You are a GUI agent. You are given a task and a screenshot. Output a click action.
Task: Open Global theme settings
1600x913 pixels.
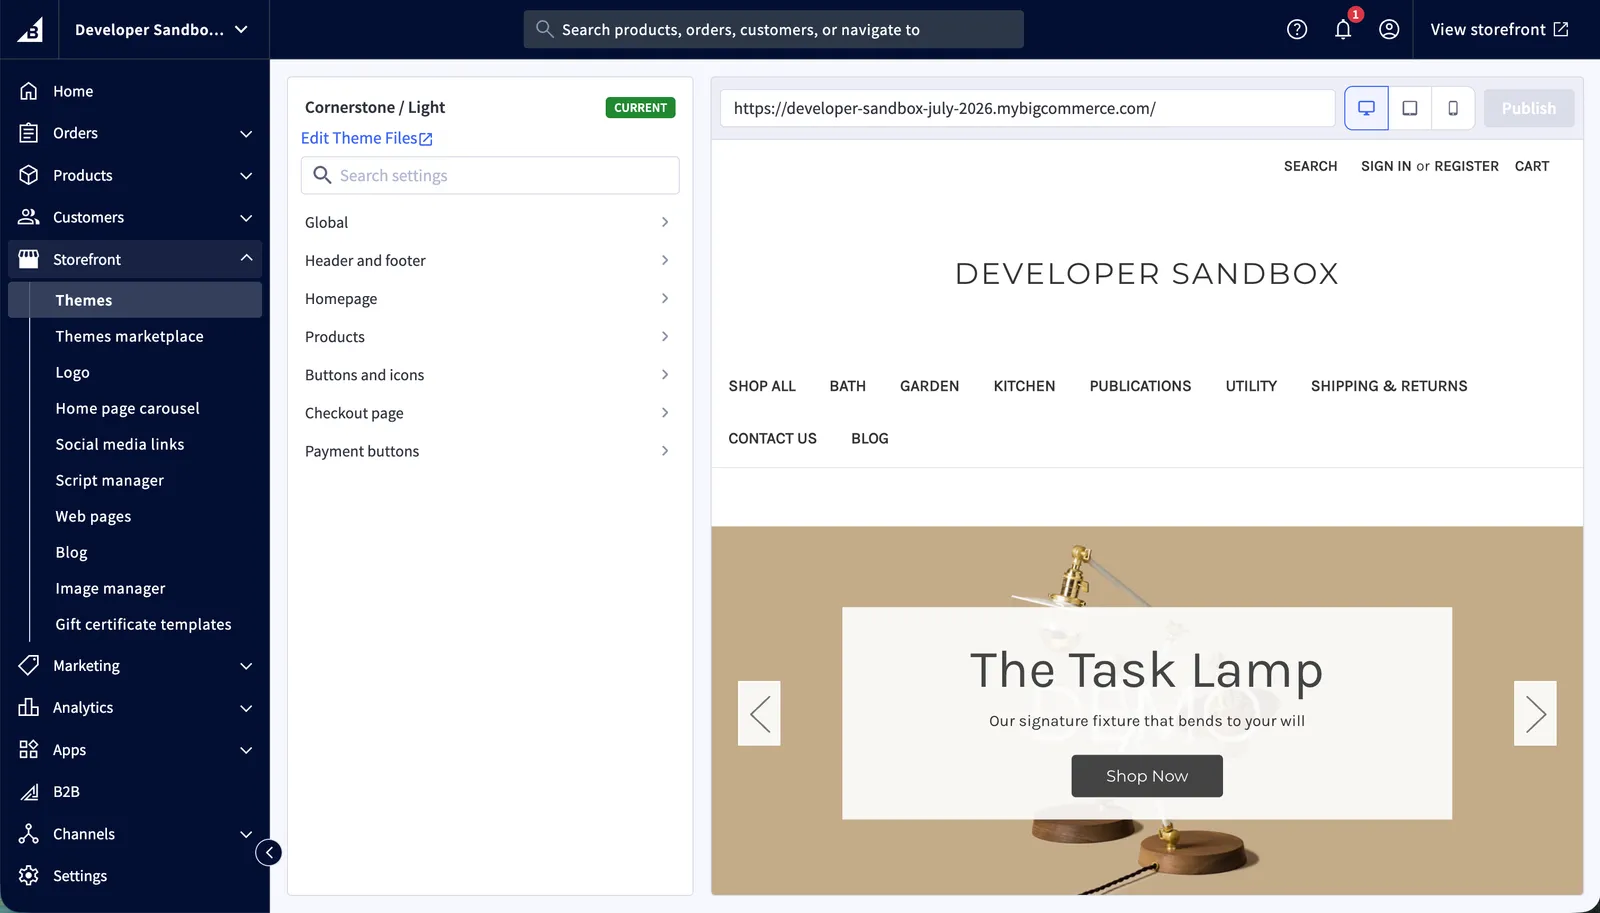point(489,222)
